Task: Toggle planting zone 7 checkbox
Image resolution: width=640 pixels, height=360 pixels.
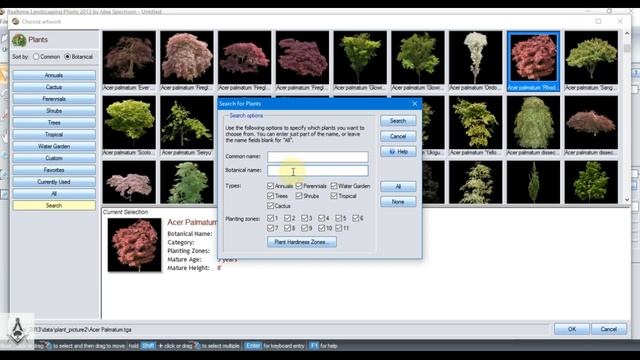Action: pyautogui.click(x=270, y=228)
